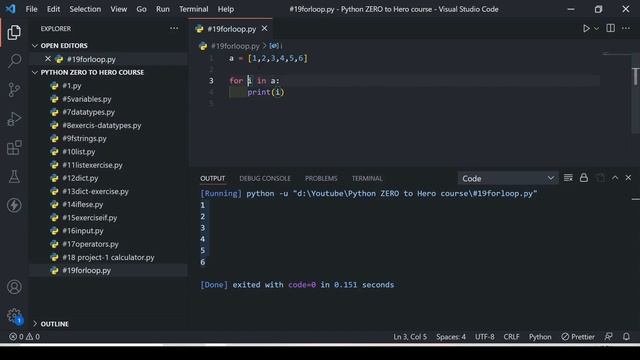Open the lightning bolt activity bar icon
The image size is (640, 360).
pyautogui.click(x=14, y=205)
